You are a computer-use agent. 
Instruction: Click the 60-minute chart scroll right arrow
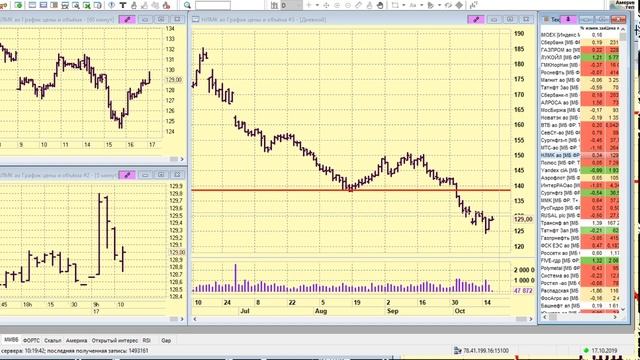pos(182,159)
